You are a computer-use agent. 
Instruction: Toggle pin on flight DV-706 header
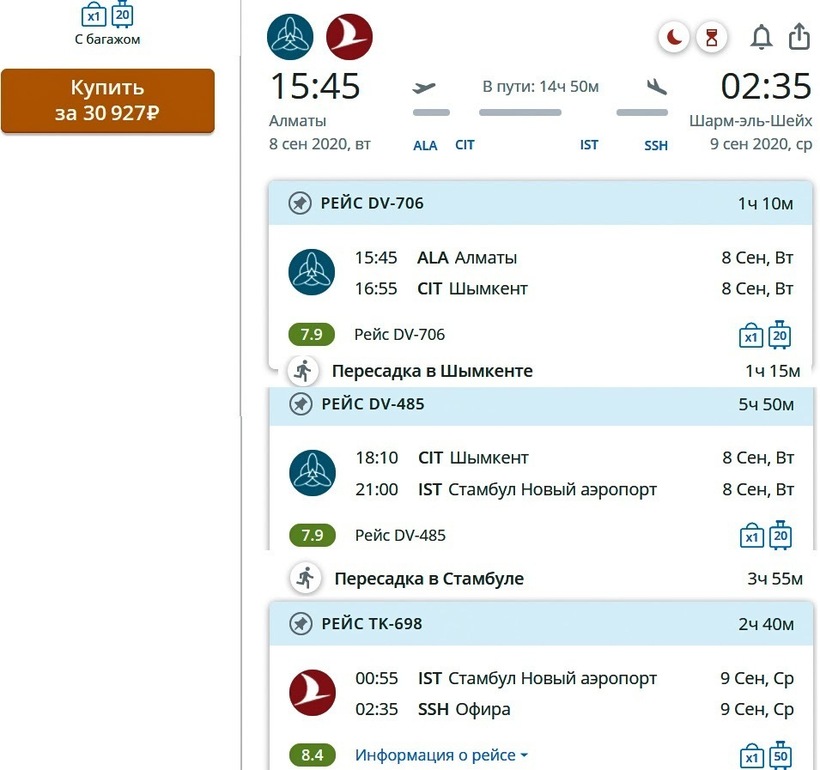tap(299, 203)
